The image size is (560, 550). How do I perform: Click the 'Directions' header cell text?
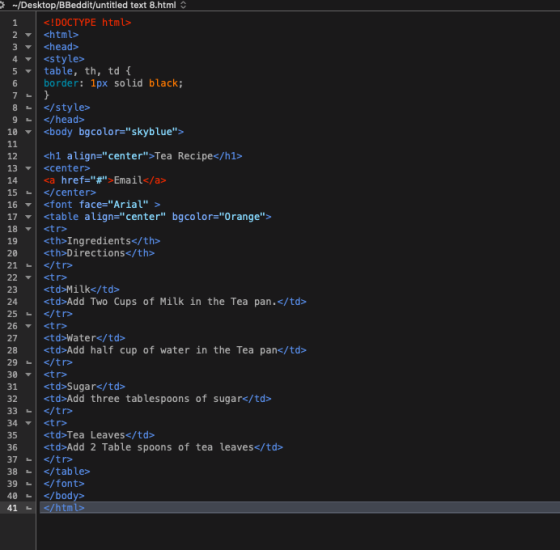pos(96,253)
